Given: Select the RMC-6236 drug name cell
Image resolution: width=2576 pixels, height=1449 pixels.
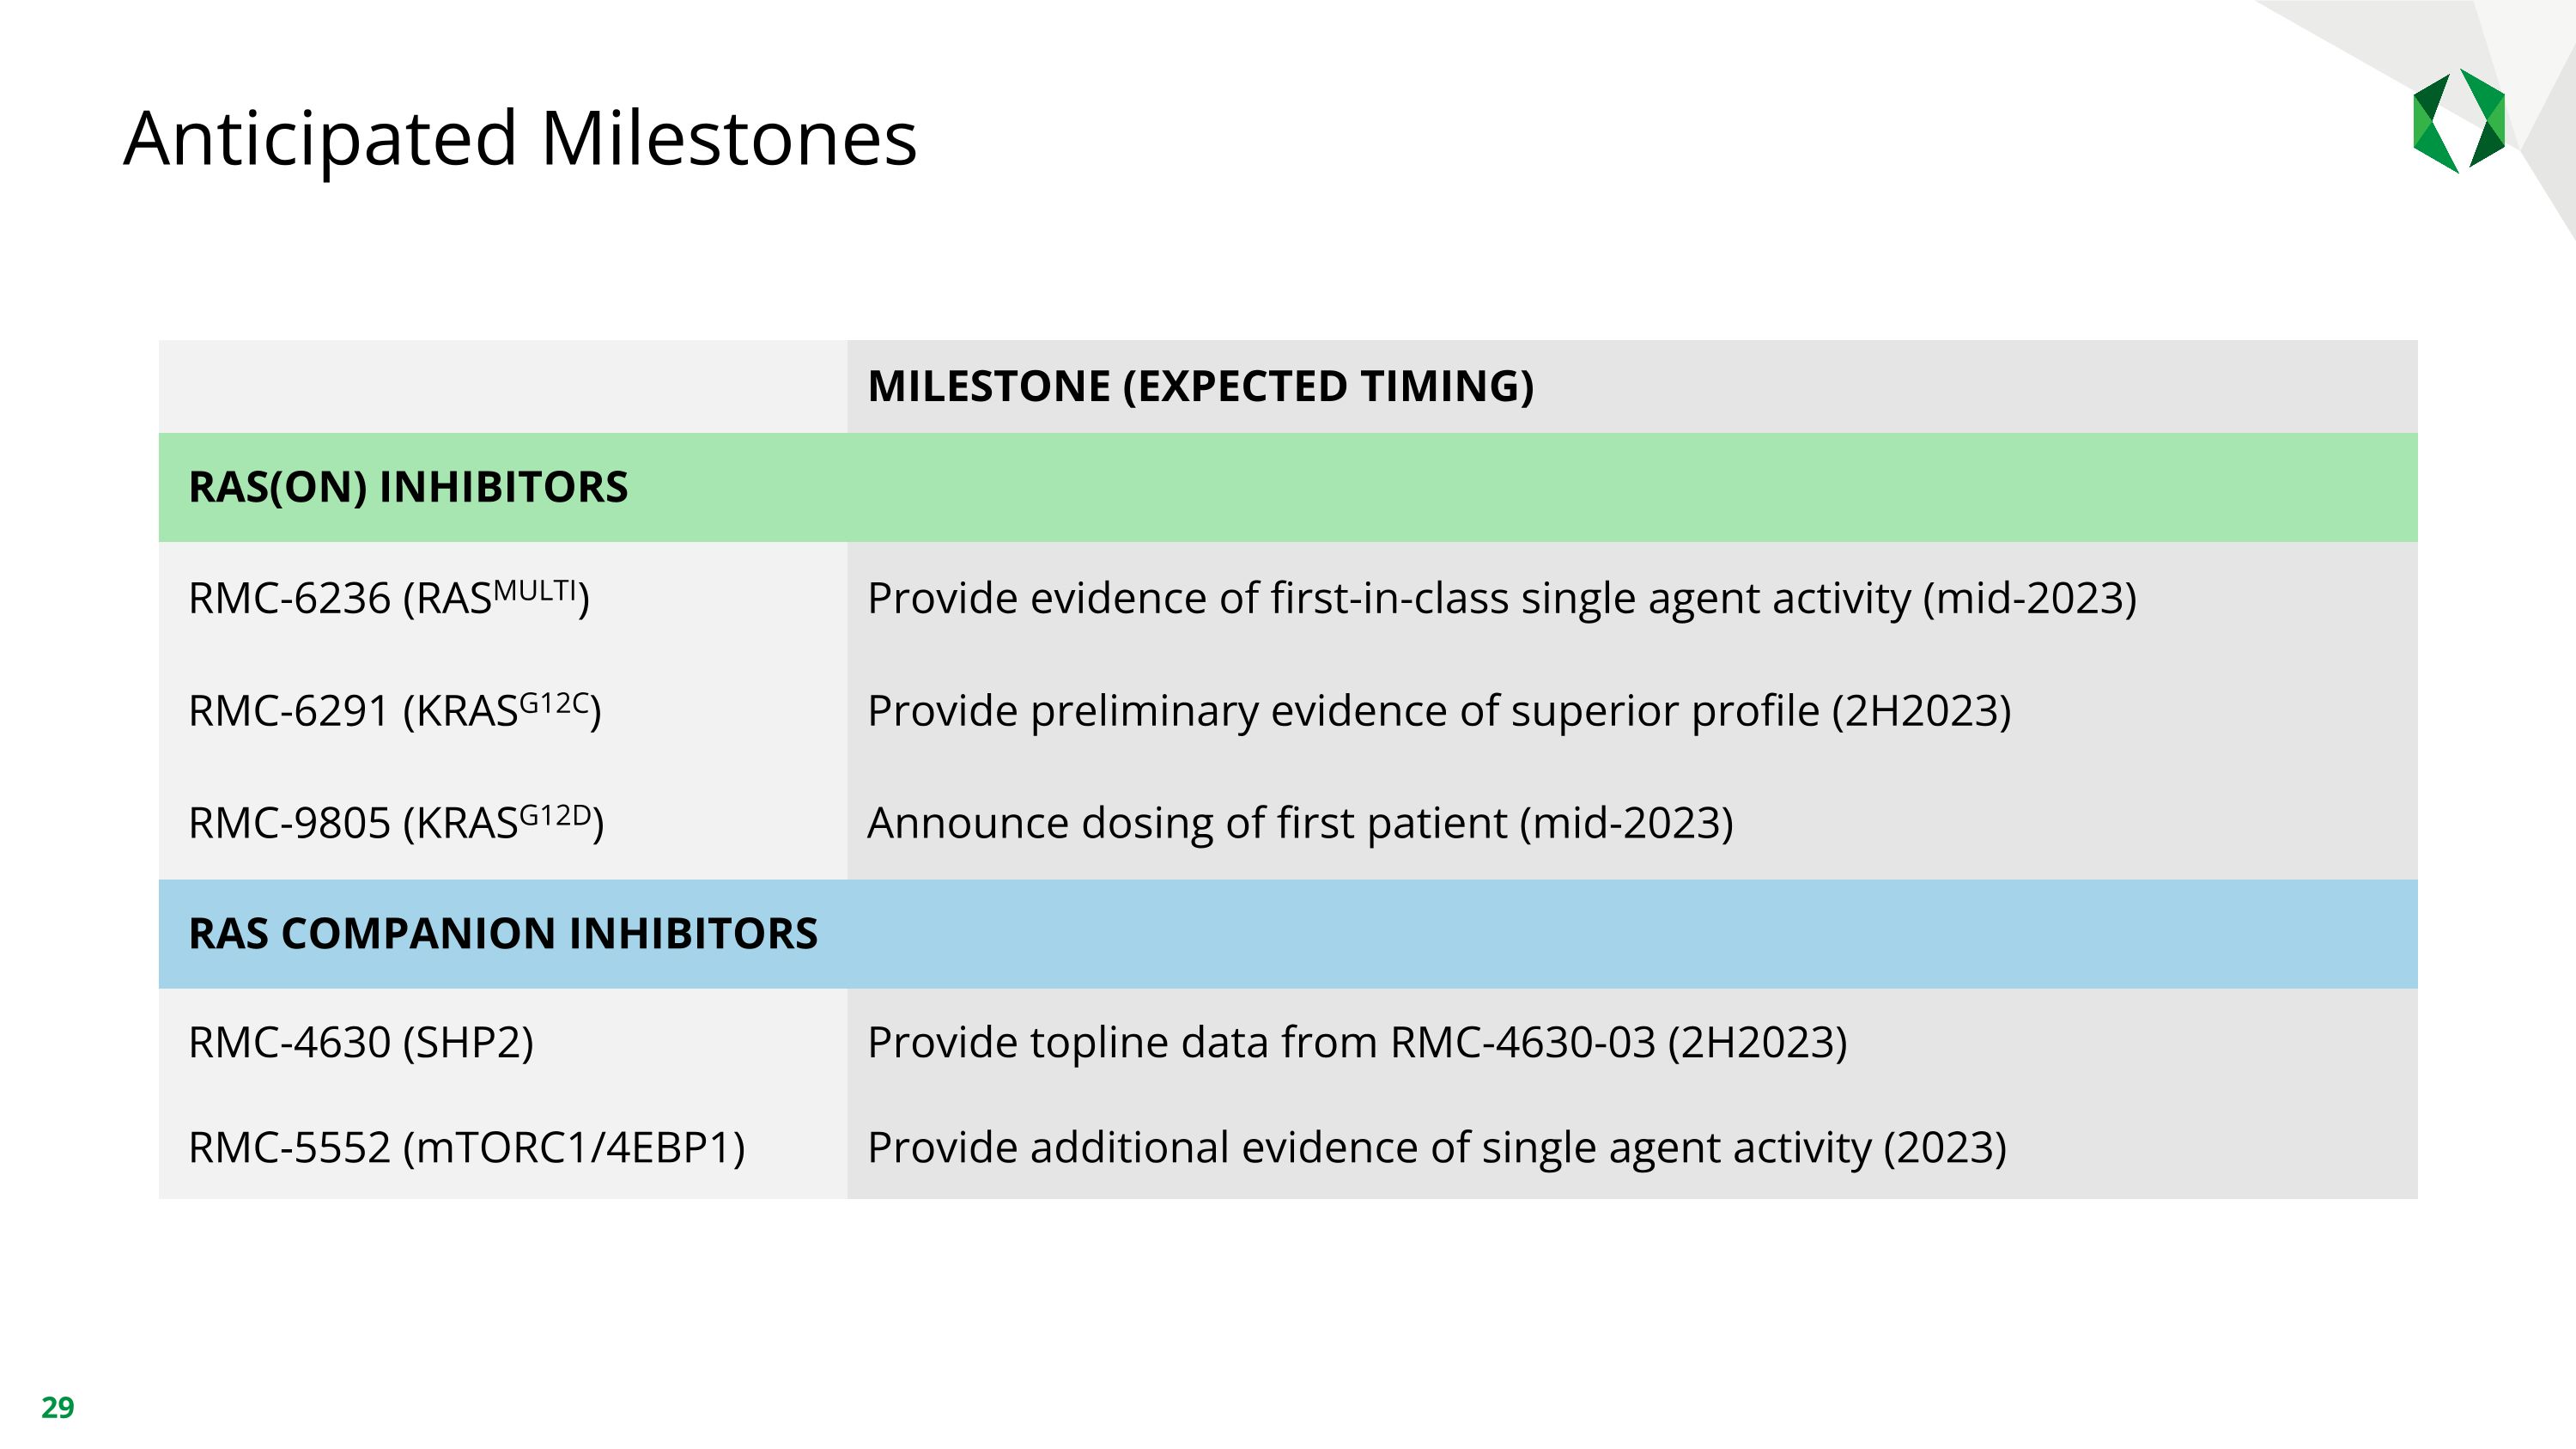Looking at the screenshot, I should (x=388, y=599).
